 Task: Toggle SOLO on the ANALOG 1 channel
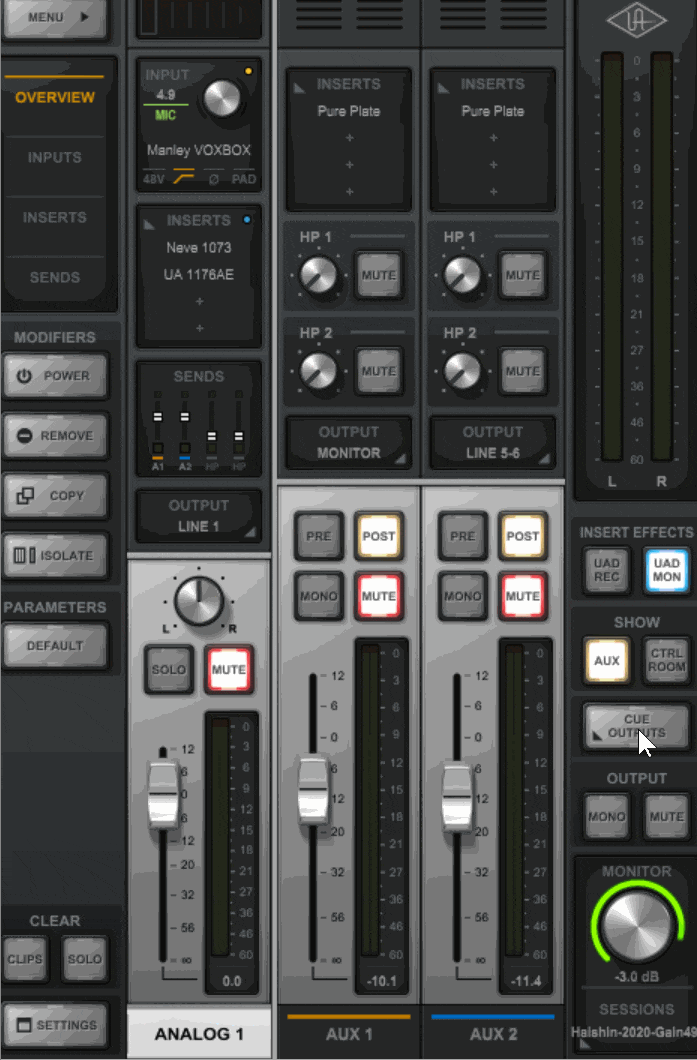(x=168, y=670)
